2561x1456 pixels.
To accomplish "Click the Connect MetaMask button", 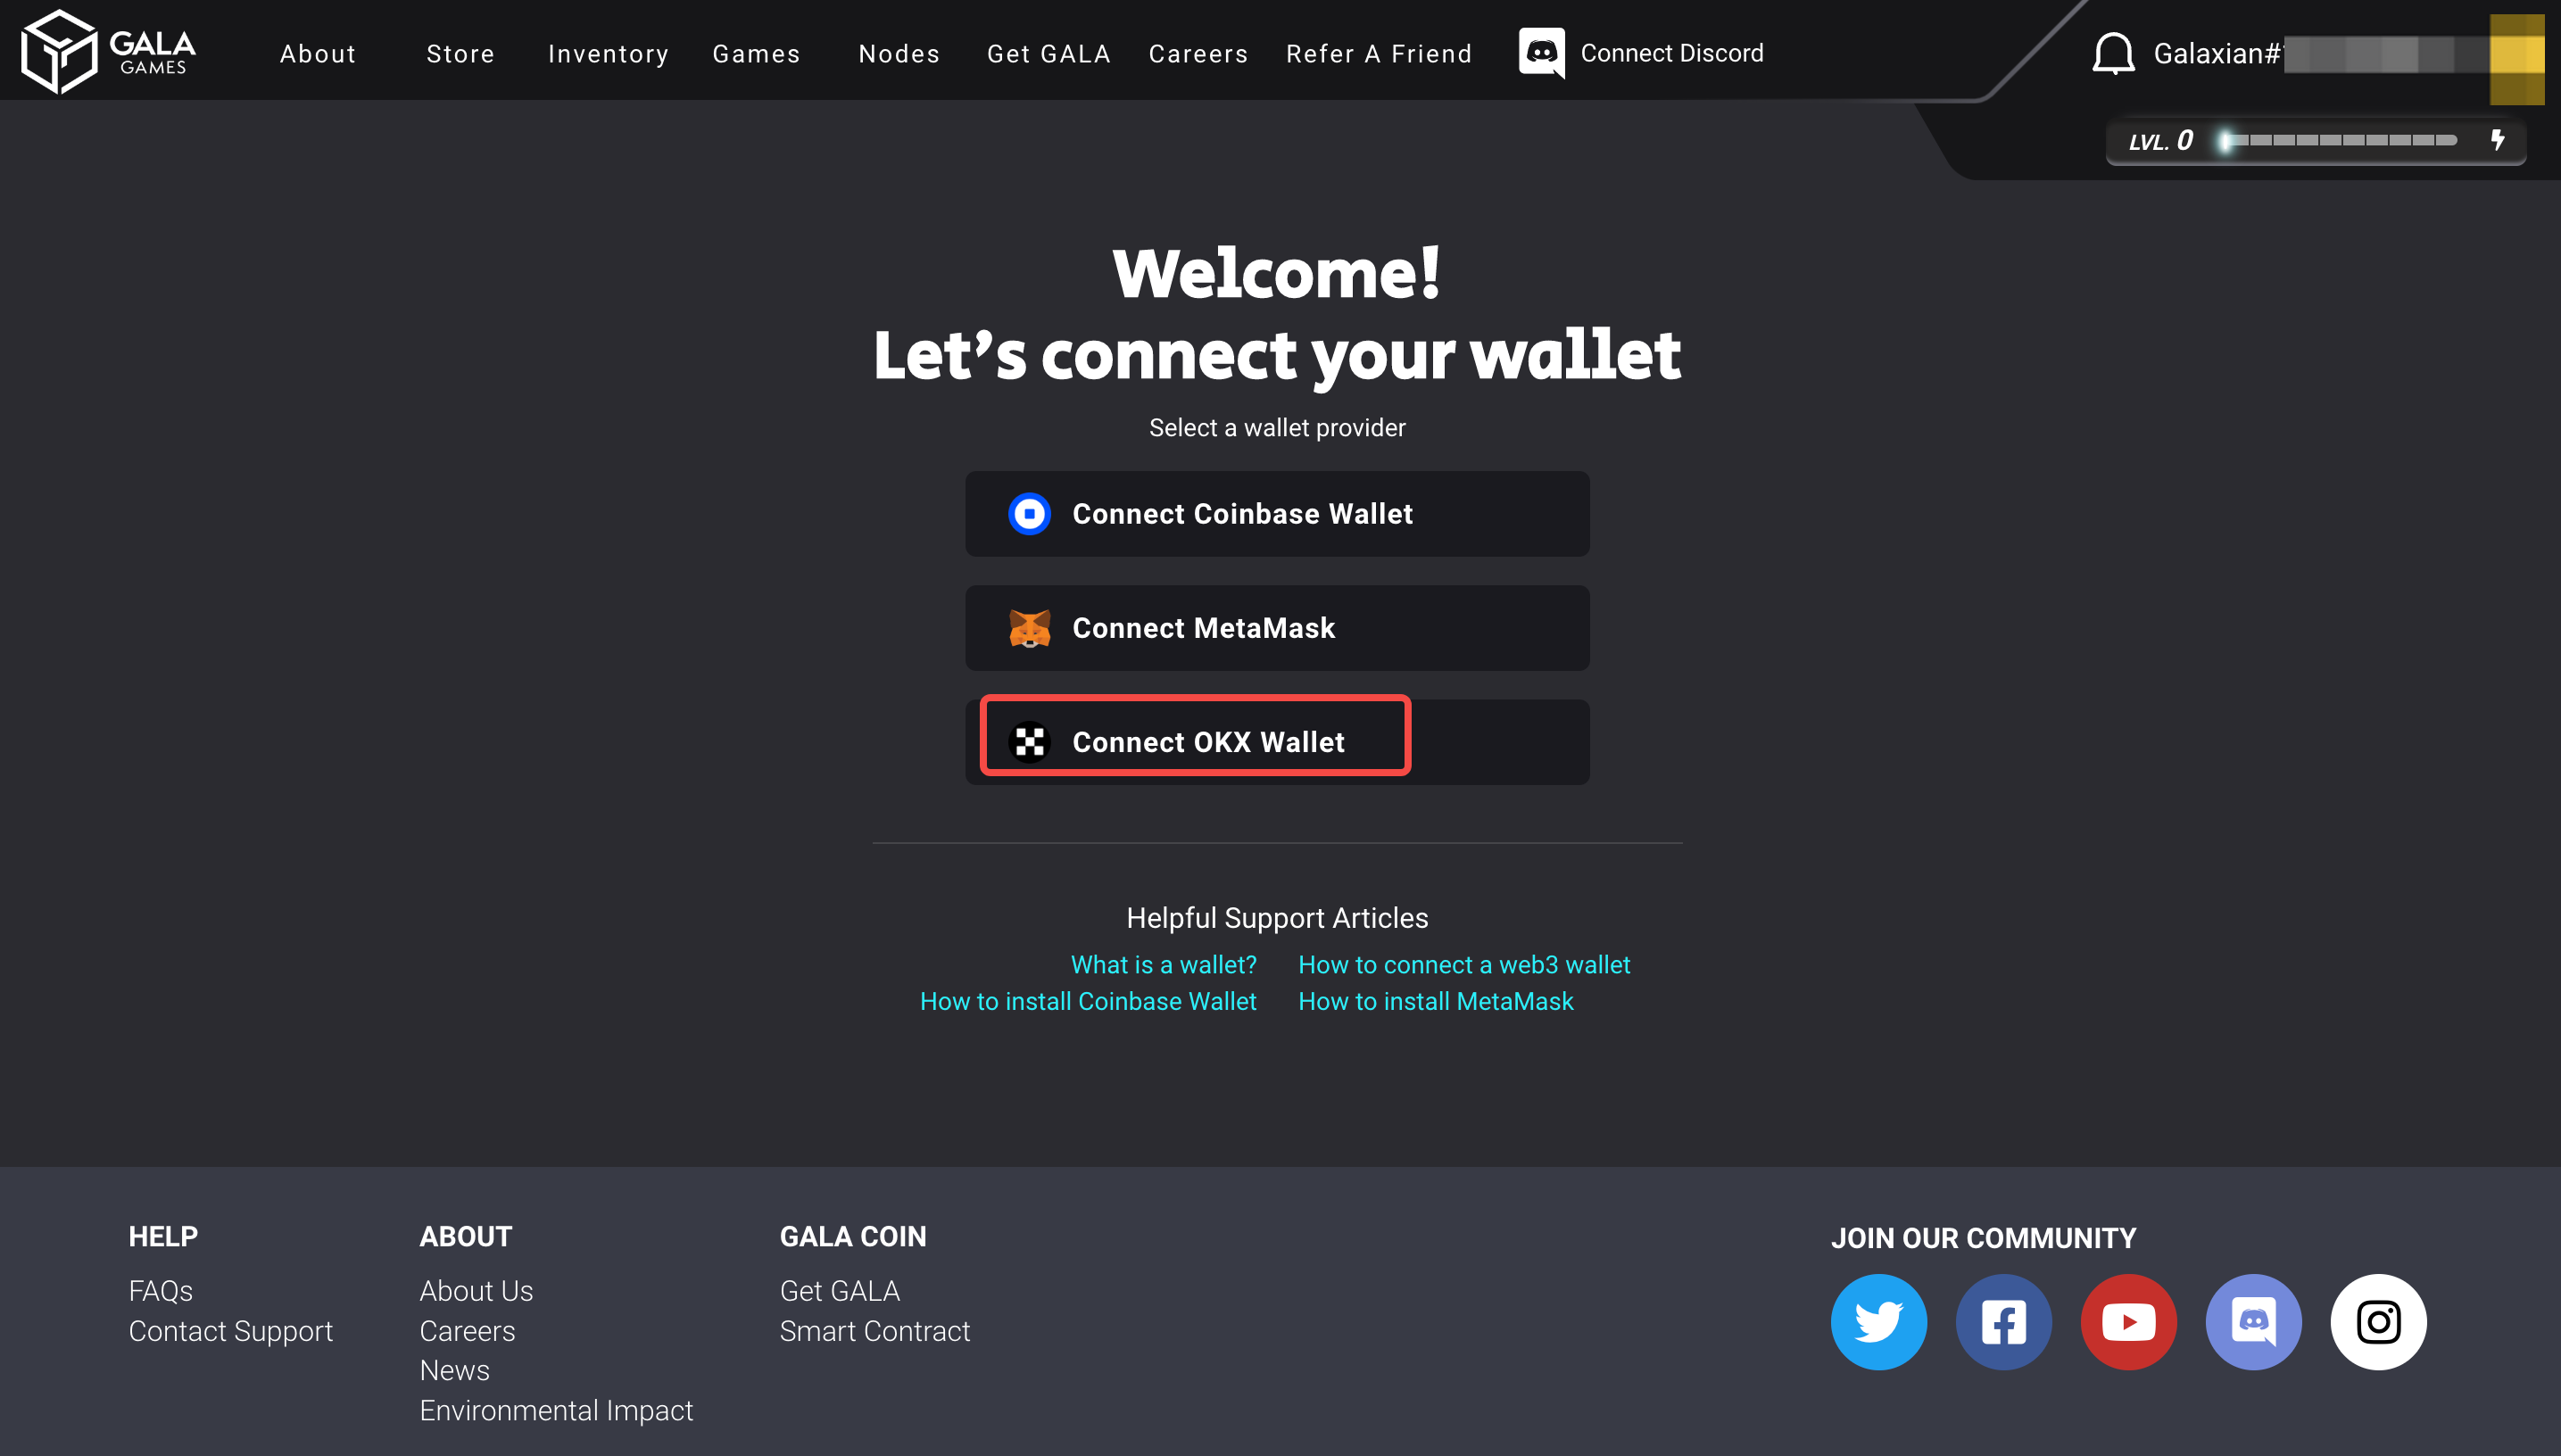I will click(x=1277, y=628).
